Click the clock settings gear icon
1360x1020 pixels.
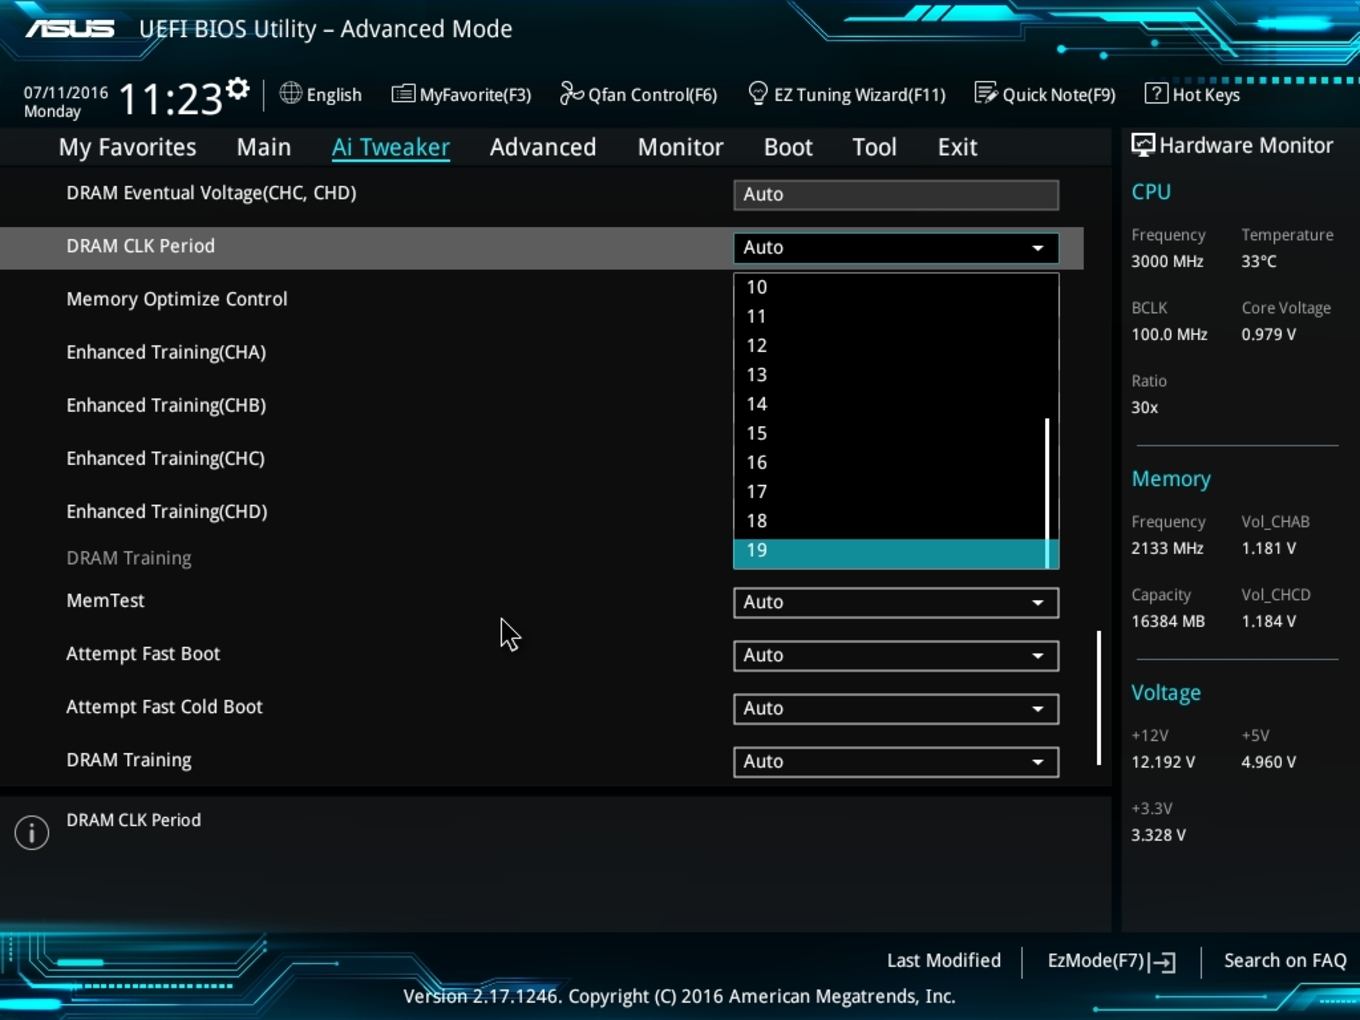(x=237, y=89)
